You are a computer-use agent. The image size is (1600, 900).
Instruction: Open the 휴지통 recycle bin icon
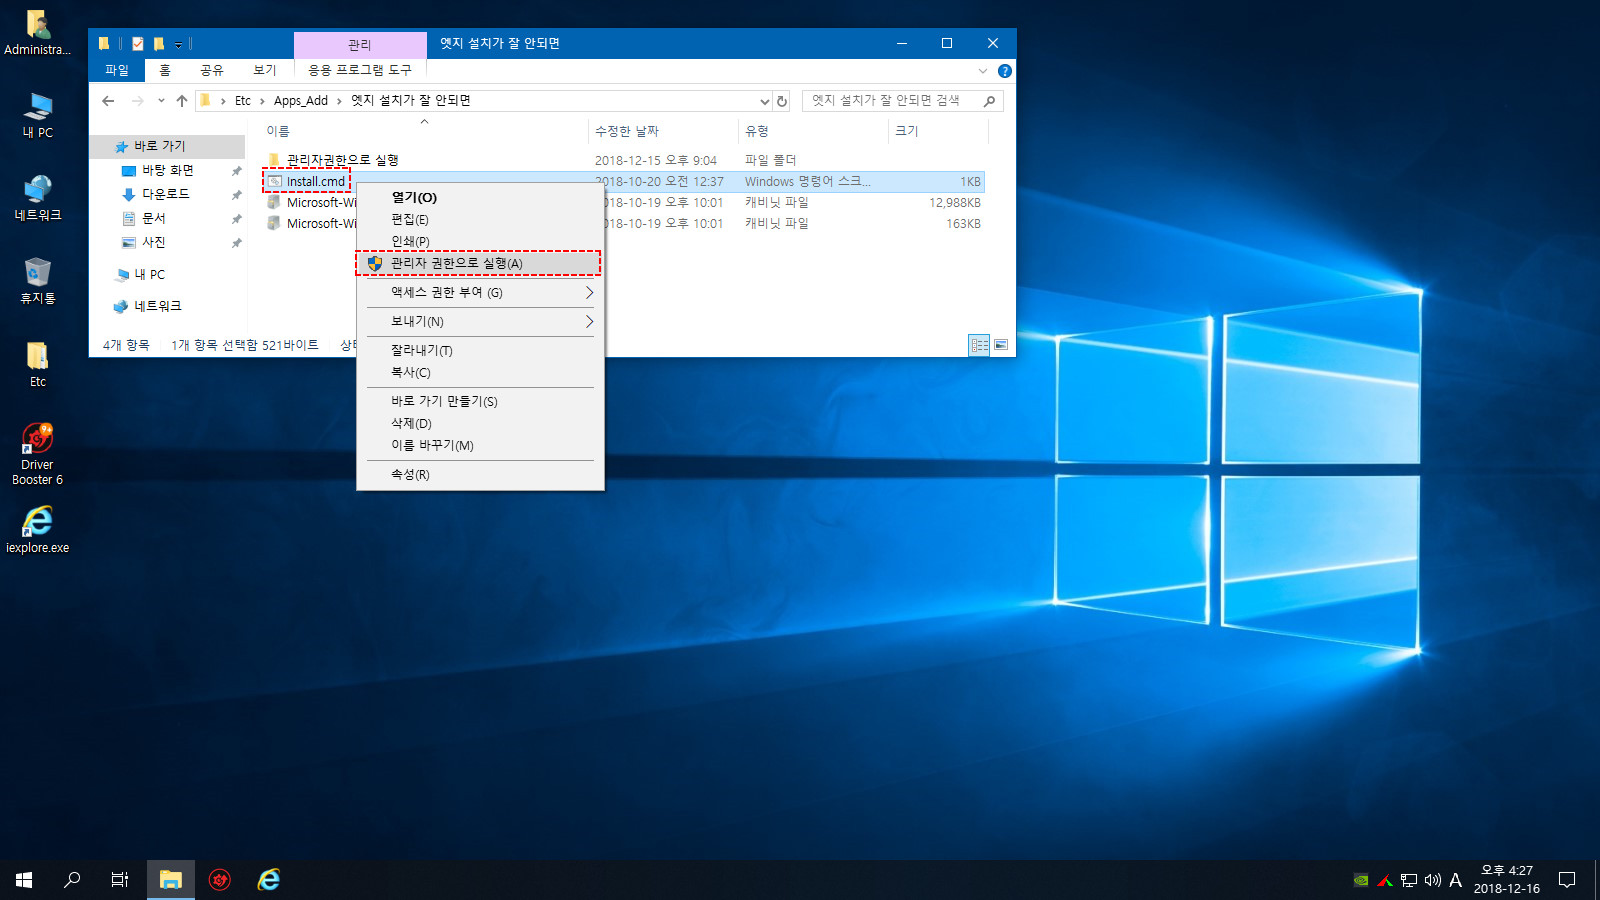(x=37, y=281)
